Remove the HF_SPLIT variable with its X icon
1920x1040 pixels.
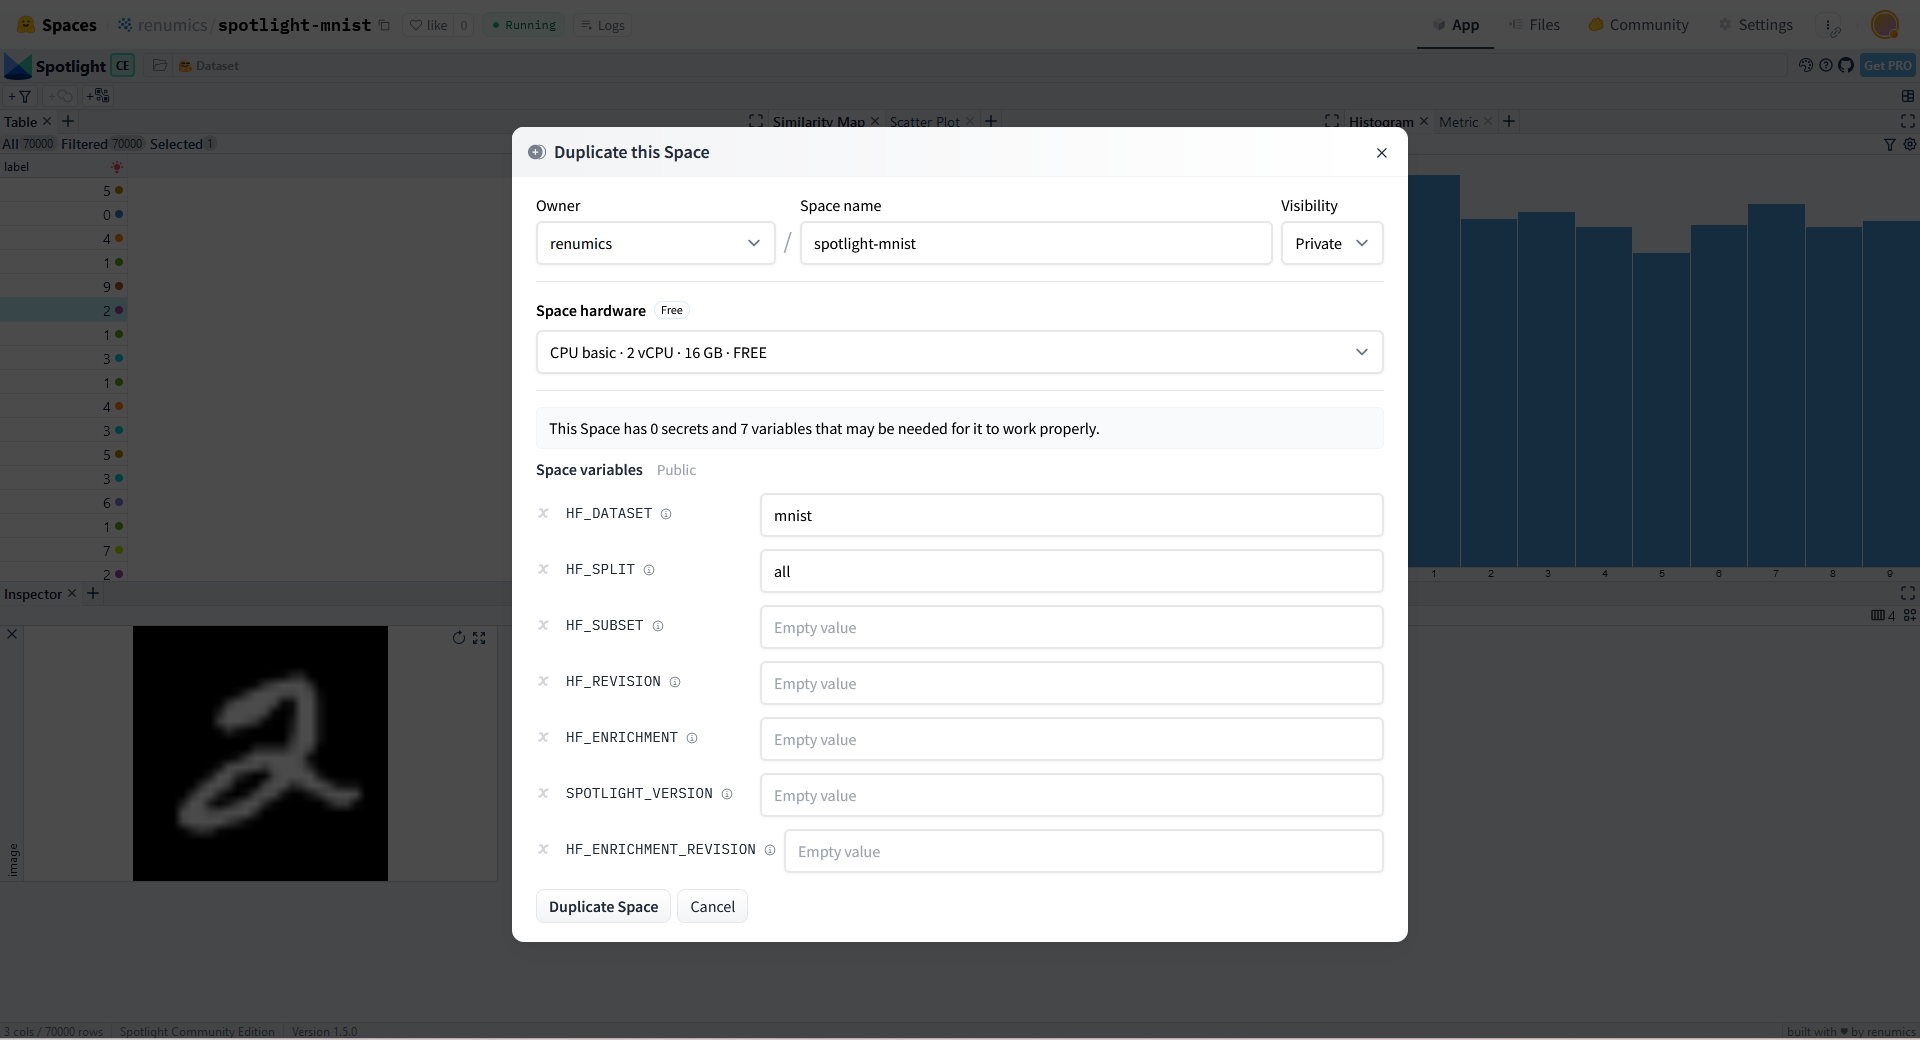point(543,569)
